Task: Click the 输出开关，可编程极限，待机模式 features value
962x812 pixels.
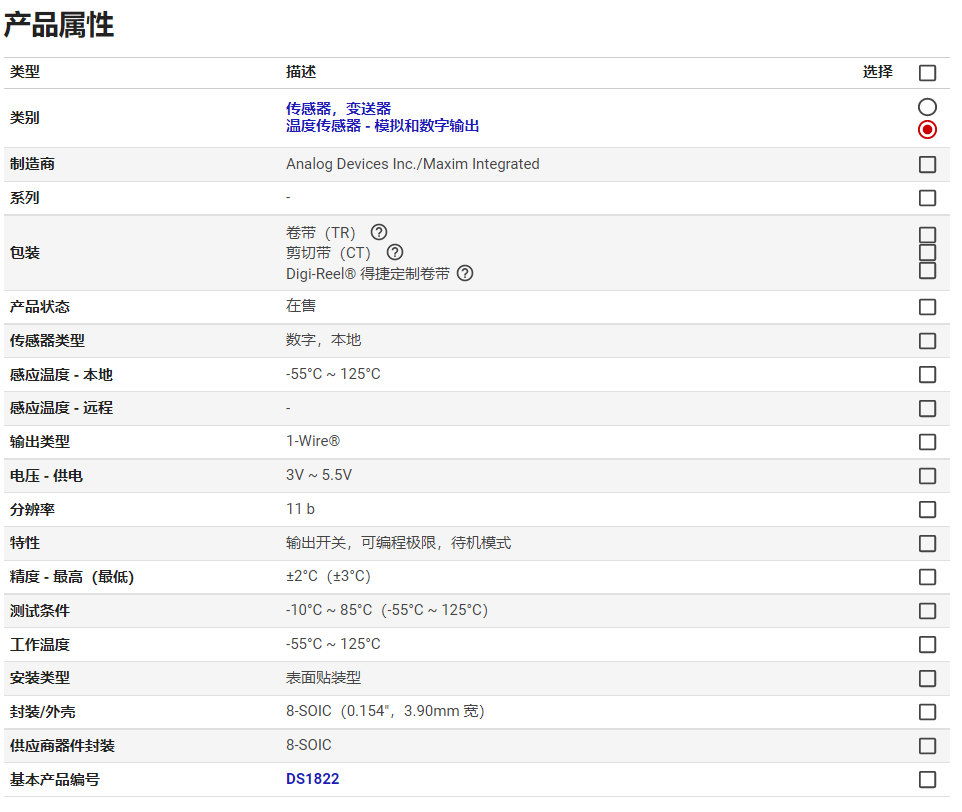Action: tap(398, 543)
